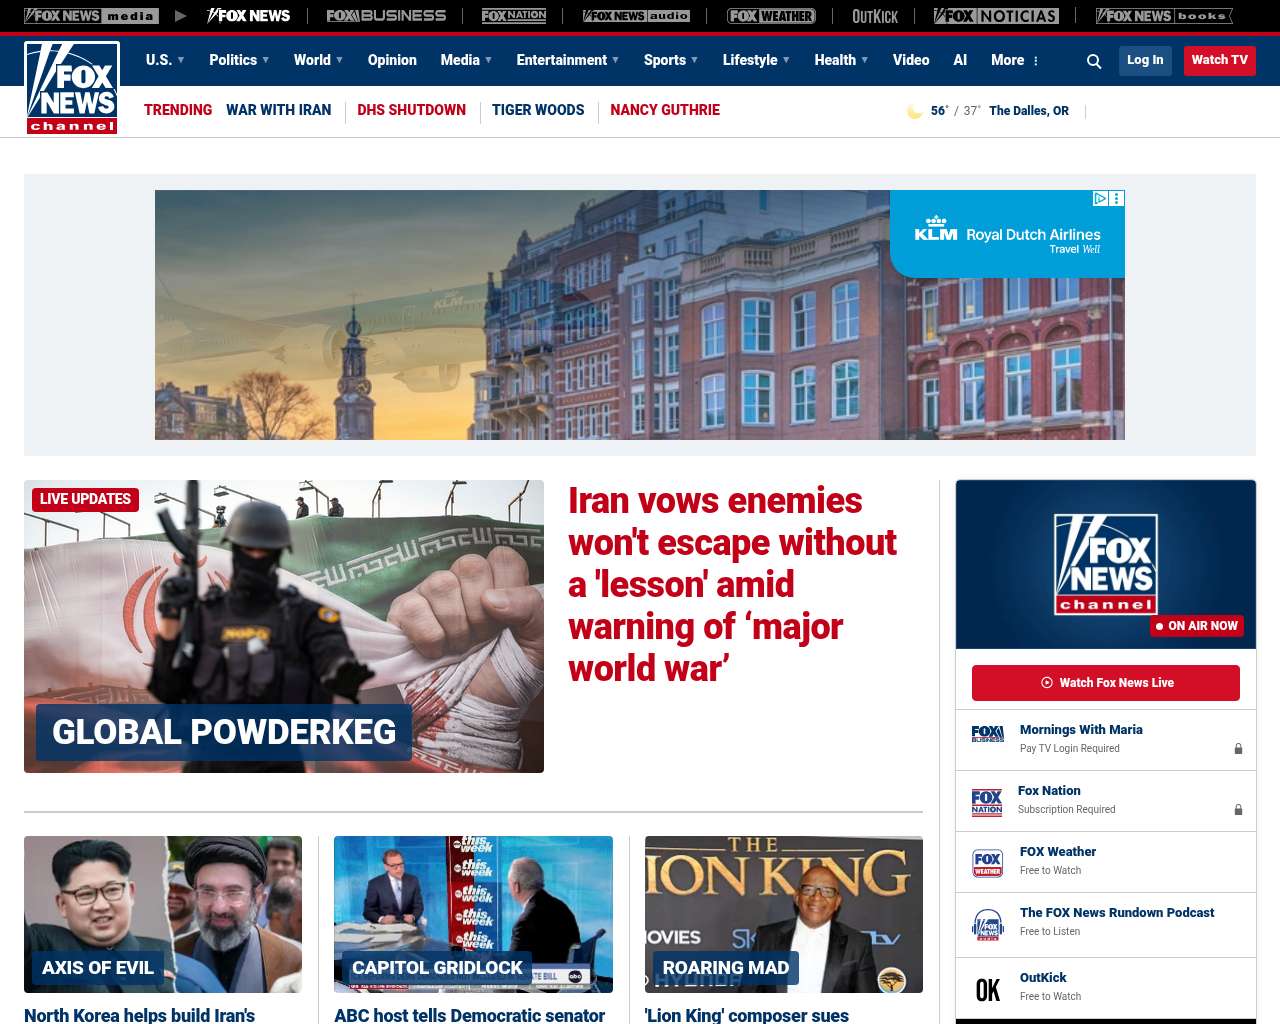The width and height of the screenshot is (1280, 1024).
Task: Click the OutKick OK icon in sidebar
Action: tap(987, 989)
